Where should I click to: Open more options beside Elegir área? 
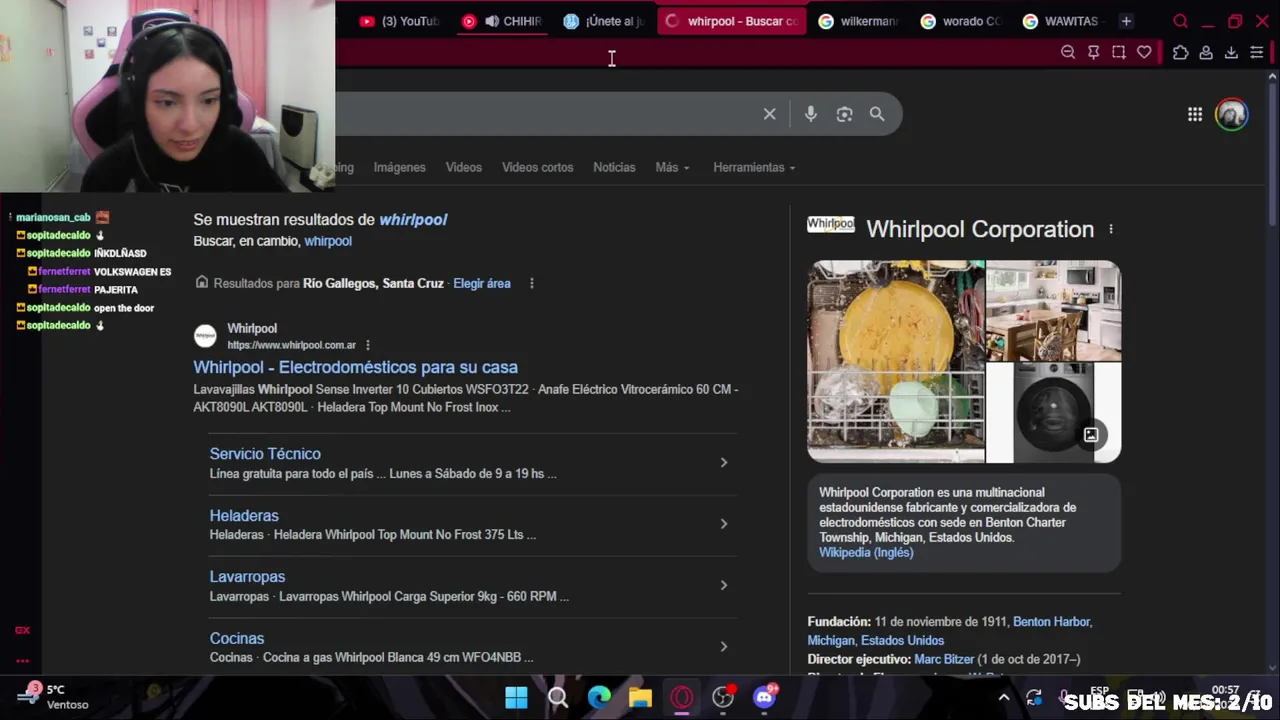[x=531, y=283]
